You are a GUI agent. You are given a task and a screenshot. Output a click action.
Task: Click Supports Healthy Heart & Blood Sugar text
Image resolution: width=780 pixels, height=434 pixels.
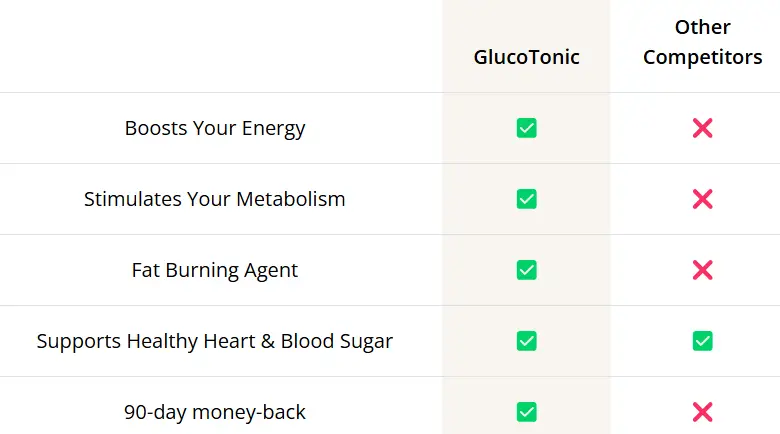click(214, 341)
